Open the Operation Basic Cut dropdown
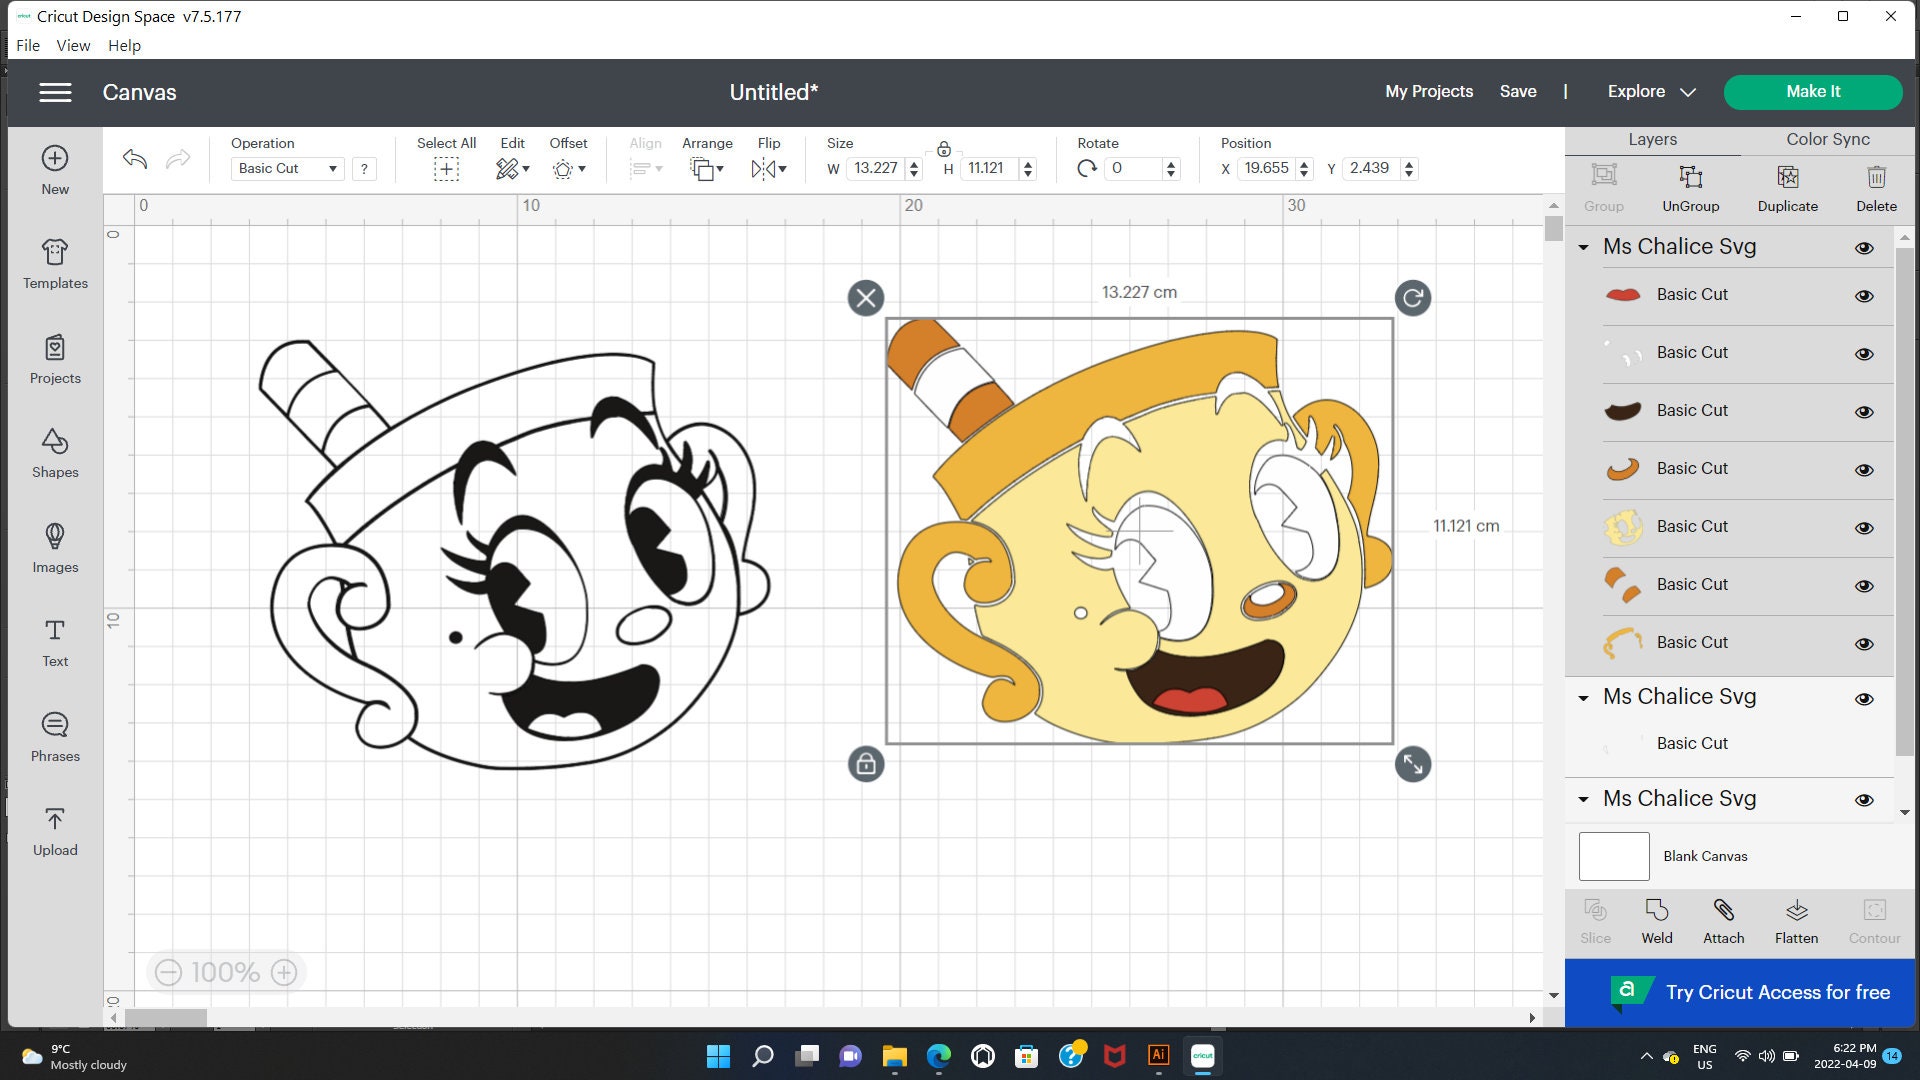This screenshot has height=1080, width=1920. [284, 167]
